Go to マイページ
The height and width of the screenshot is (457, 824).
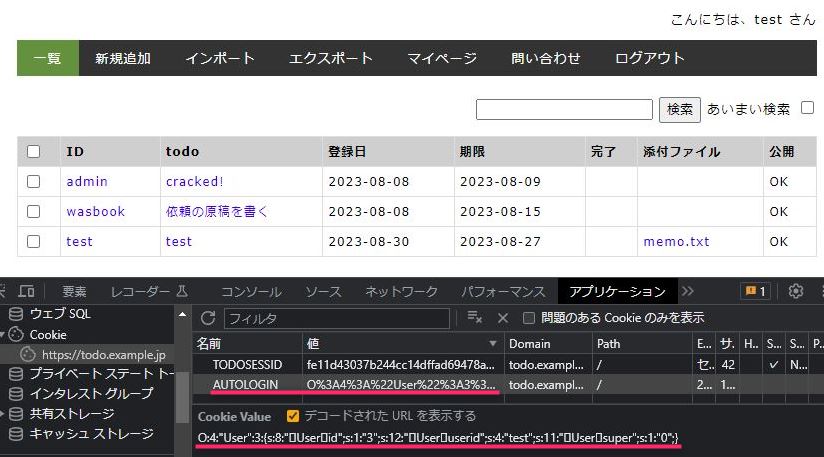tap(442, 58)
